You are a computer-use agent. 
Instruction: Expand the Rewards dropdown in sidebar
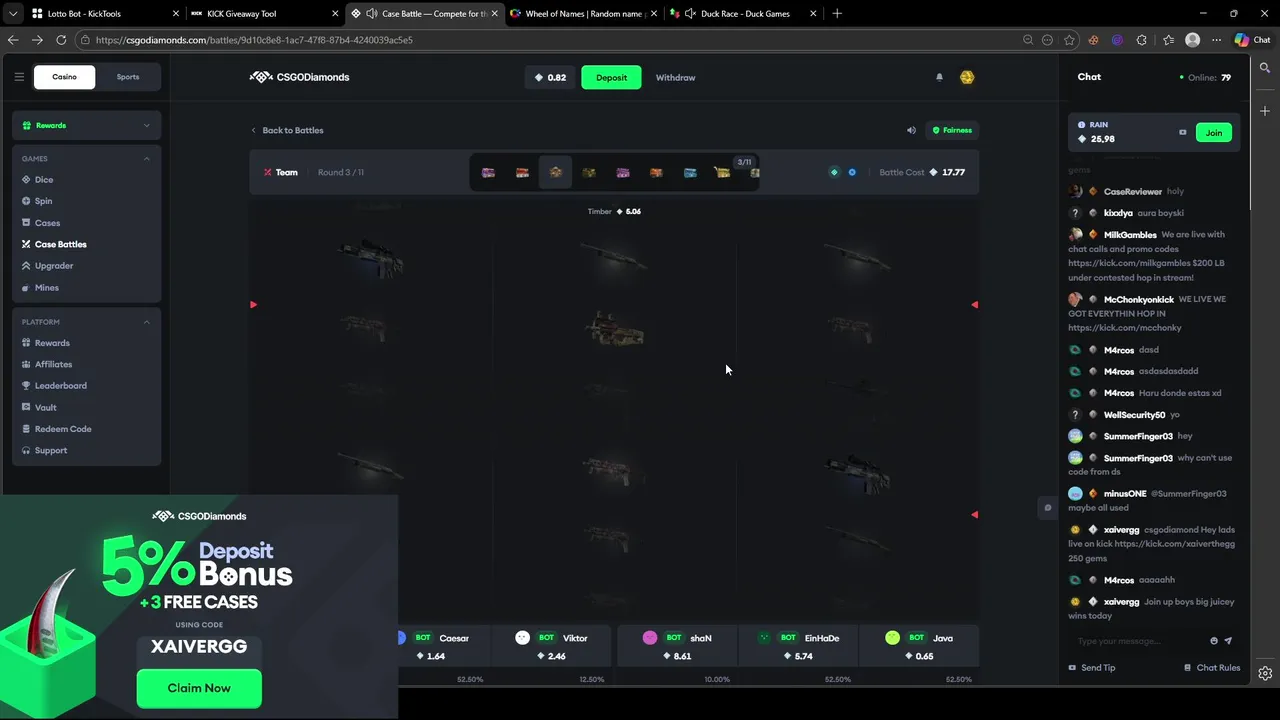pyautogui.click(x=86, y=125)
